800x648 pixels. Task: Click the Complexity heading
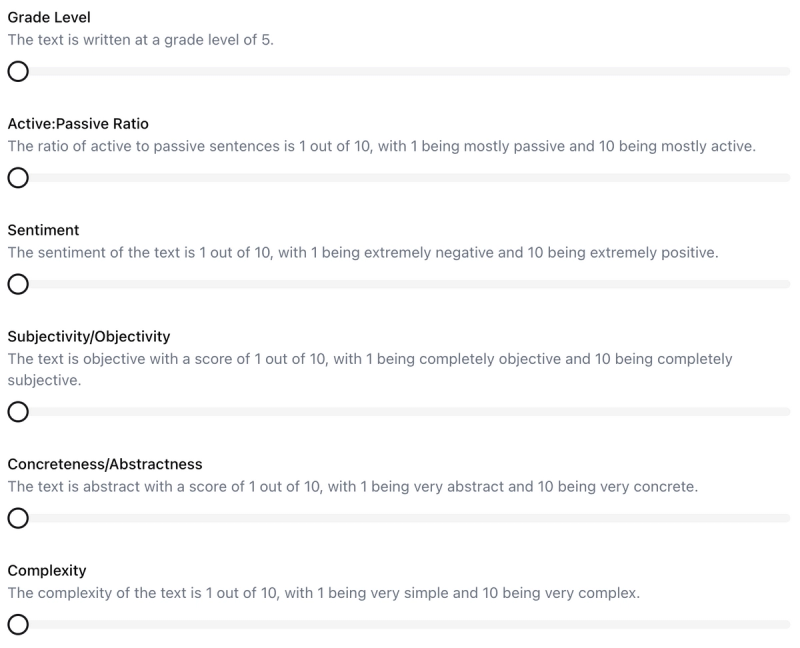click(47, 570)
